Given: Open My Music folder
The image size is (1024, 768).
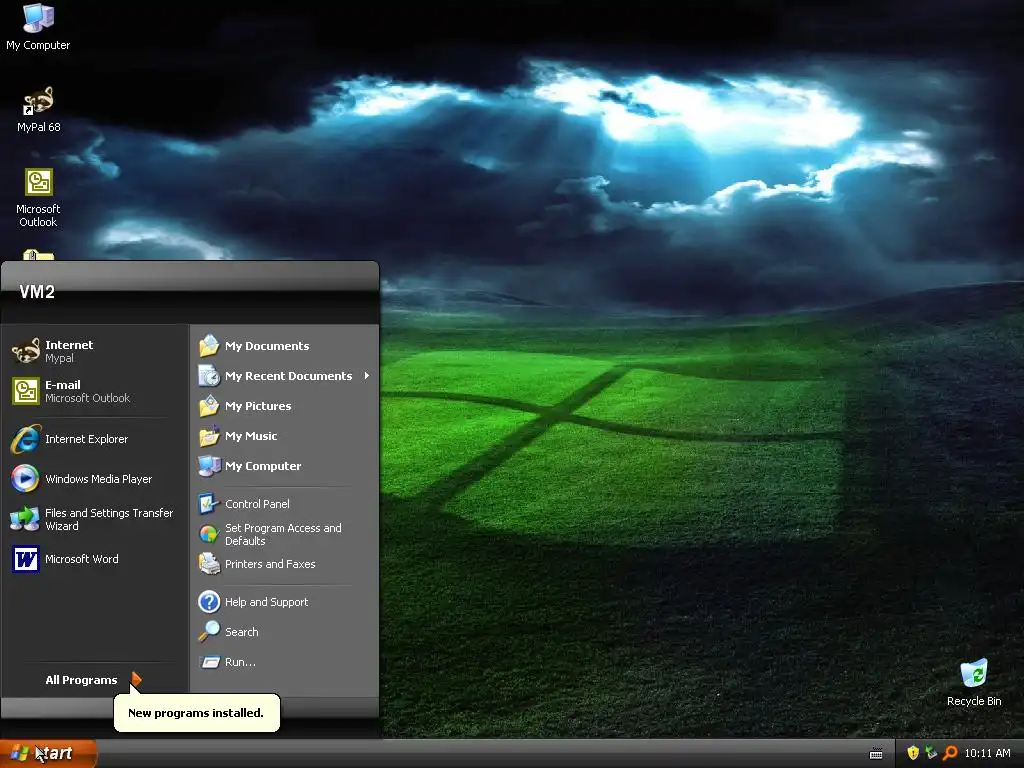Looking at the screenshot, I should 283,436.
